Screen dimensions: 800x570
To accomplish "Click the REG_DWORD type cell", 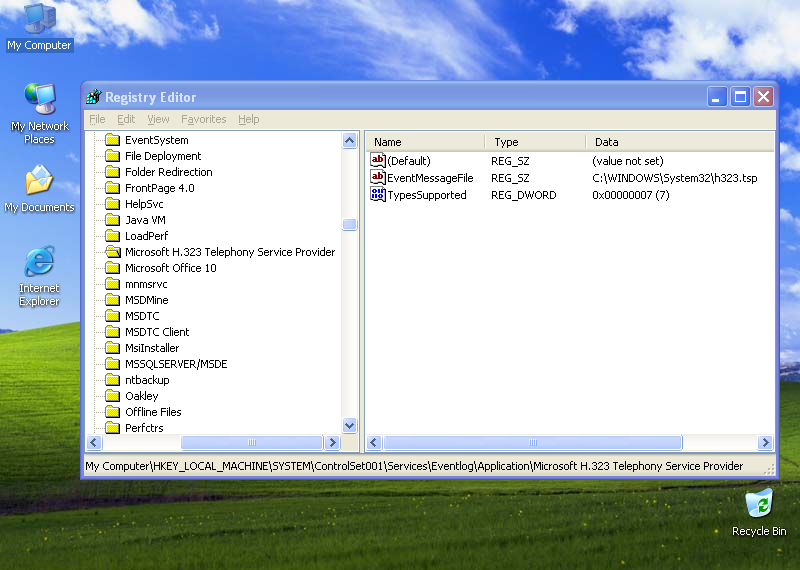I will coord(523,195).
